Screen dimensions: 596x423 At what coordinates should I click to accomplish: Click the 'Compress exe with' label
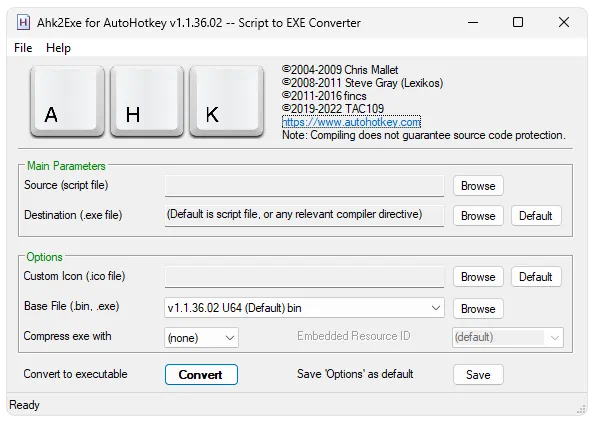pyautogui.click(x=67, y=336)
